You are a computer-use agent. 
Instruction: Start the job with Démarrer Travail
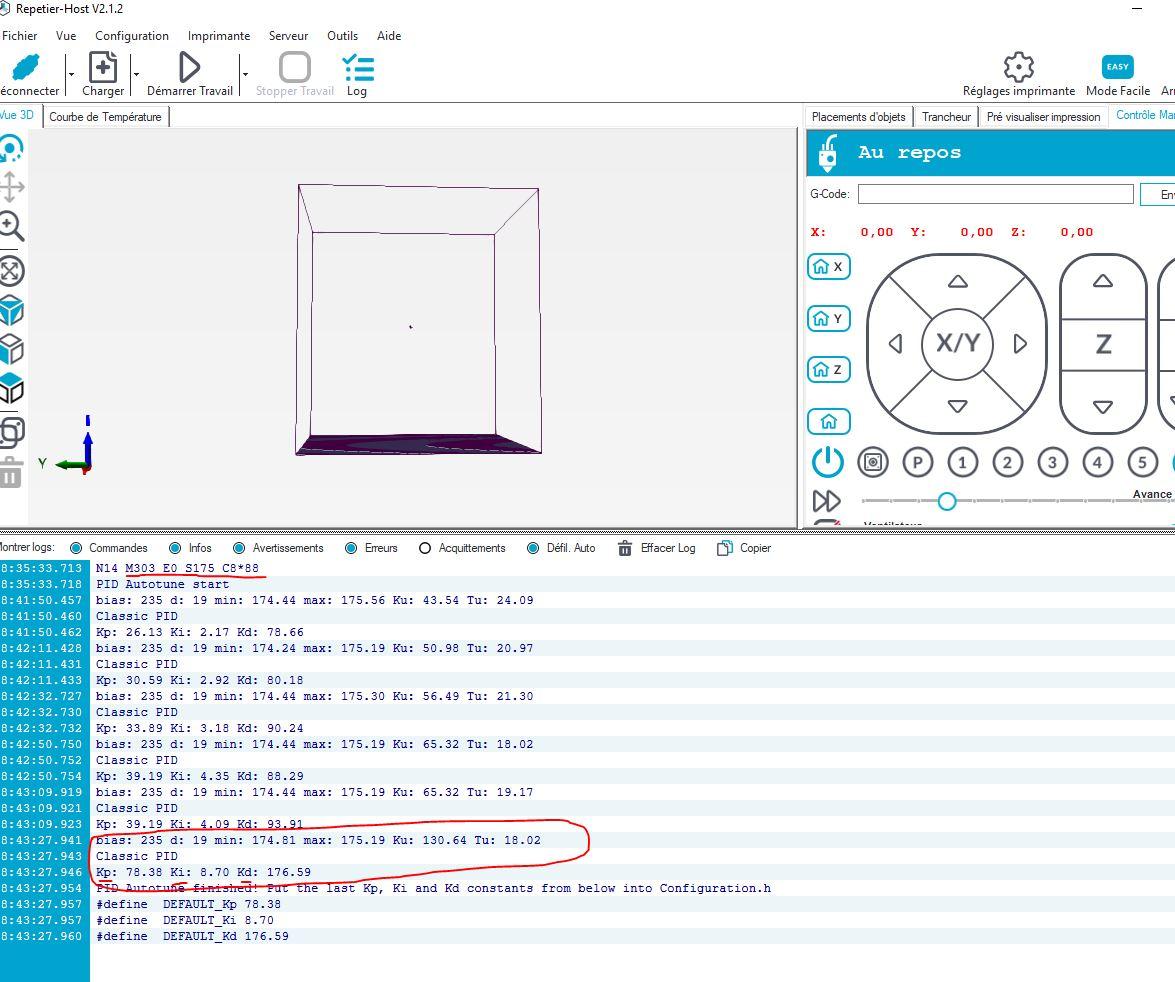click(x=190, y=75)
